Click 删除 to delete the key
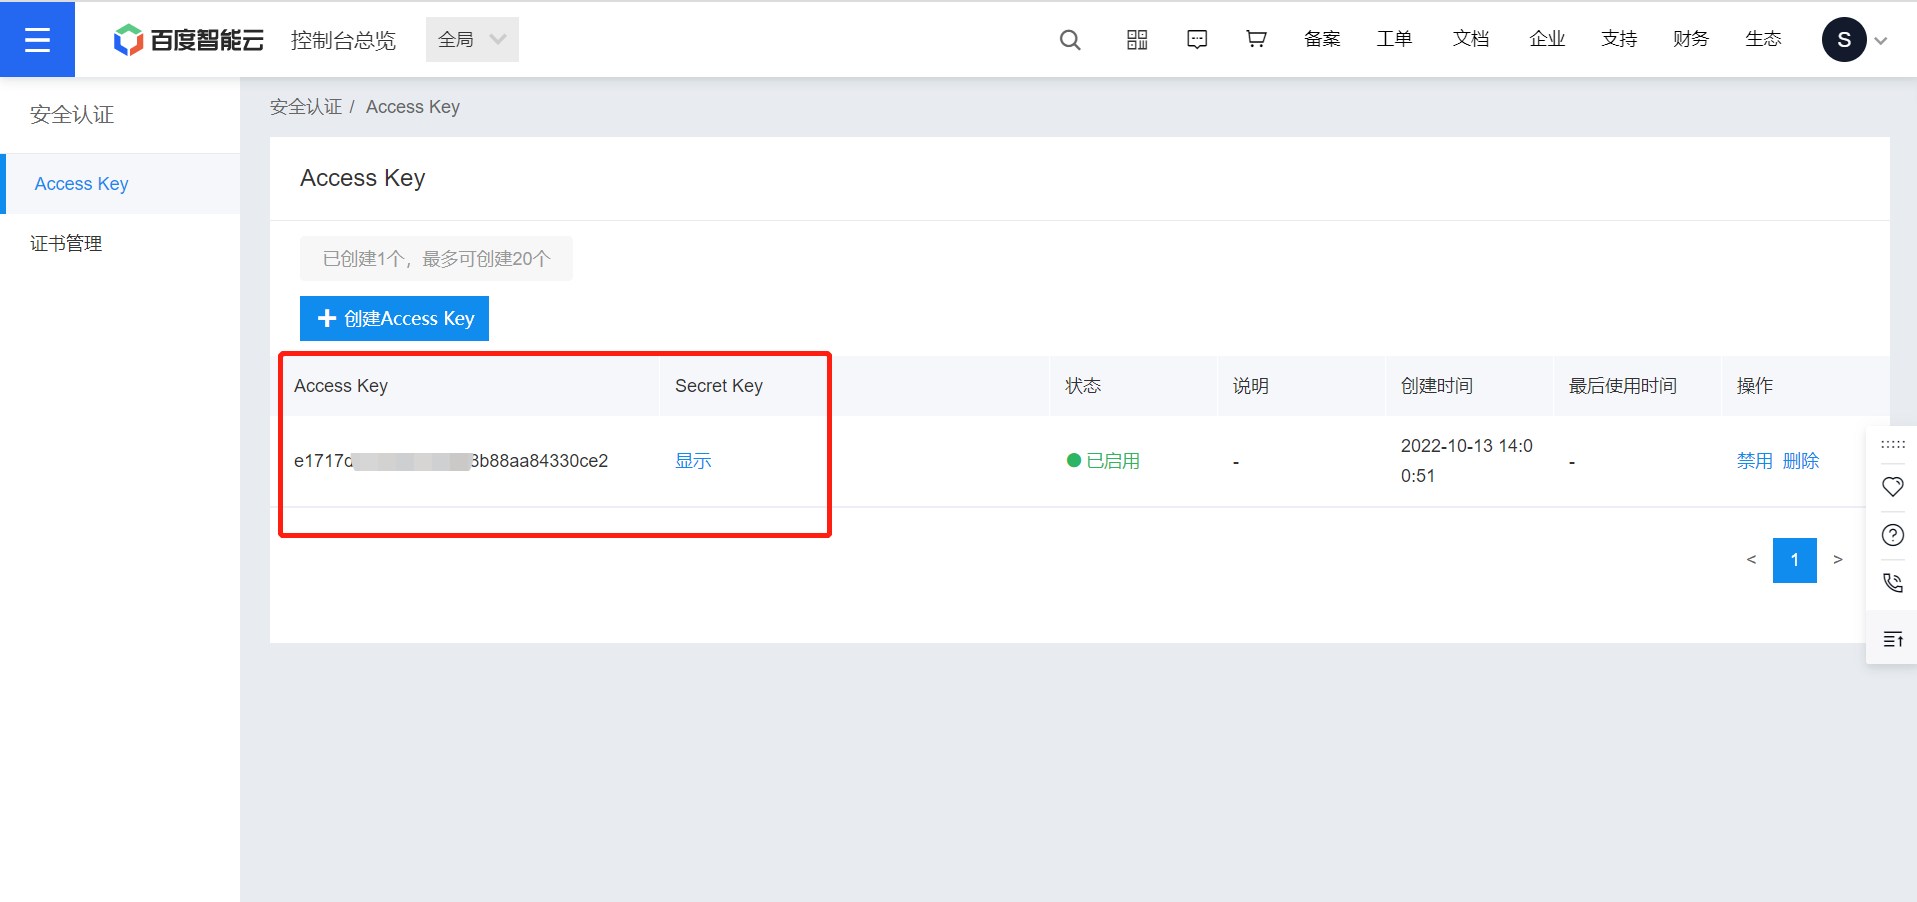This screenshot has width=1917, height=902. [x=1801, y=461]
